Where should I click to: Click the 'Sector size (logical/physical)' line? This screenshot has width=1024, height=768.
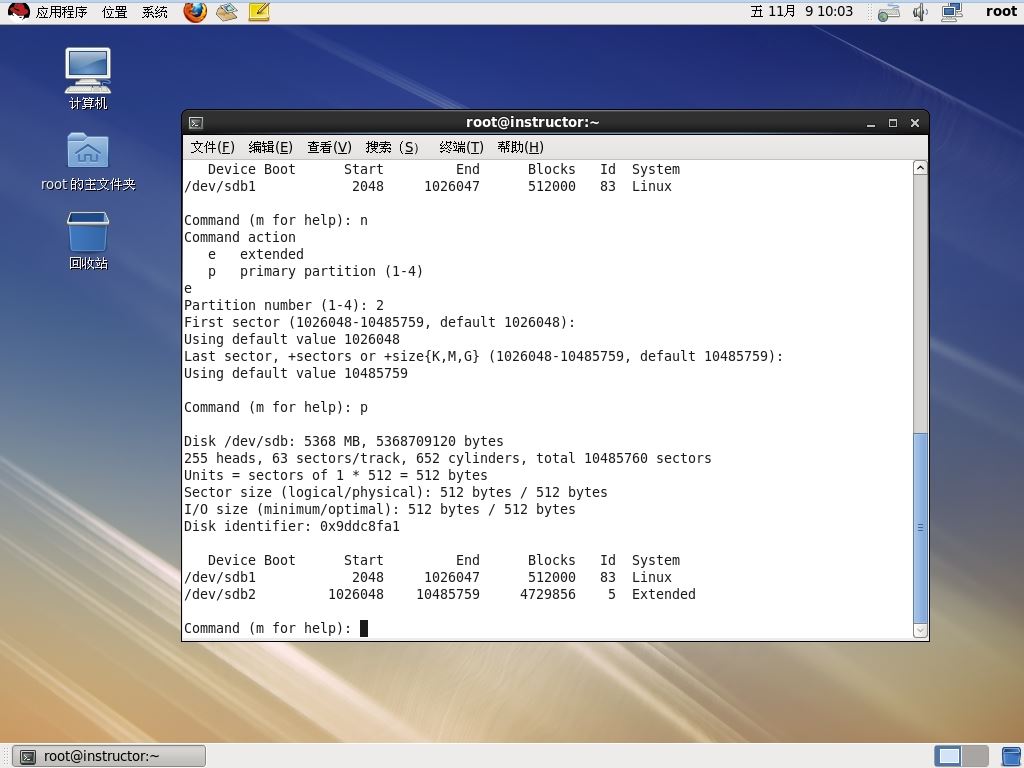click(x=396, y=492)
